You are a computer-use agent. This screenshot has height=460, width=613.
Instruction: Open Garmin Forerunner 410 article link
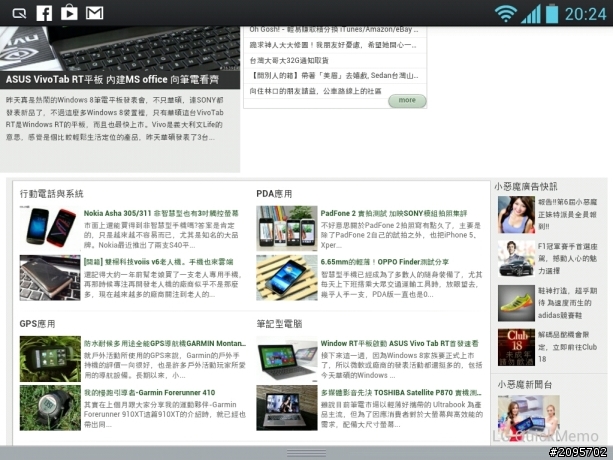[149, 392]
